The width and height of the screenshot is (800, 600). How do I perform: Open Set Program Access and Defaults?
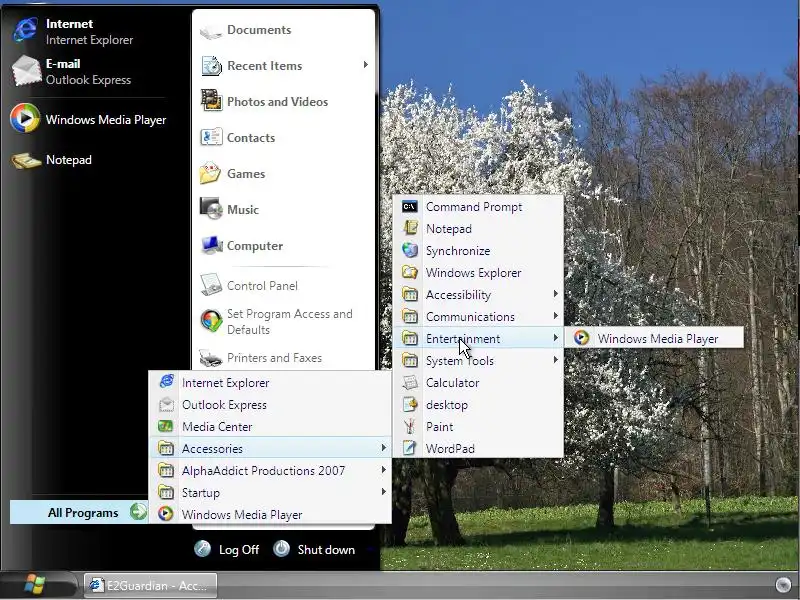[277, 321]
